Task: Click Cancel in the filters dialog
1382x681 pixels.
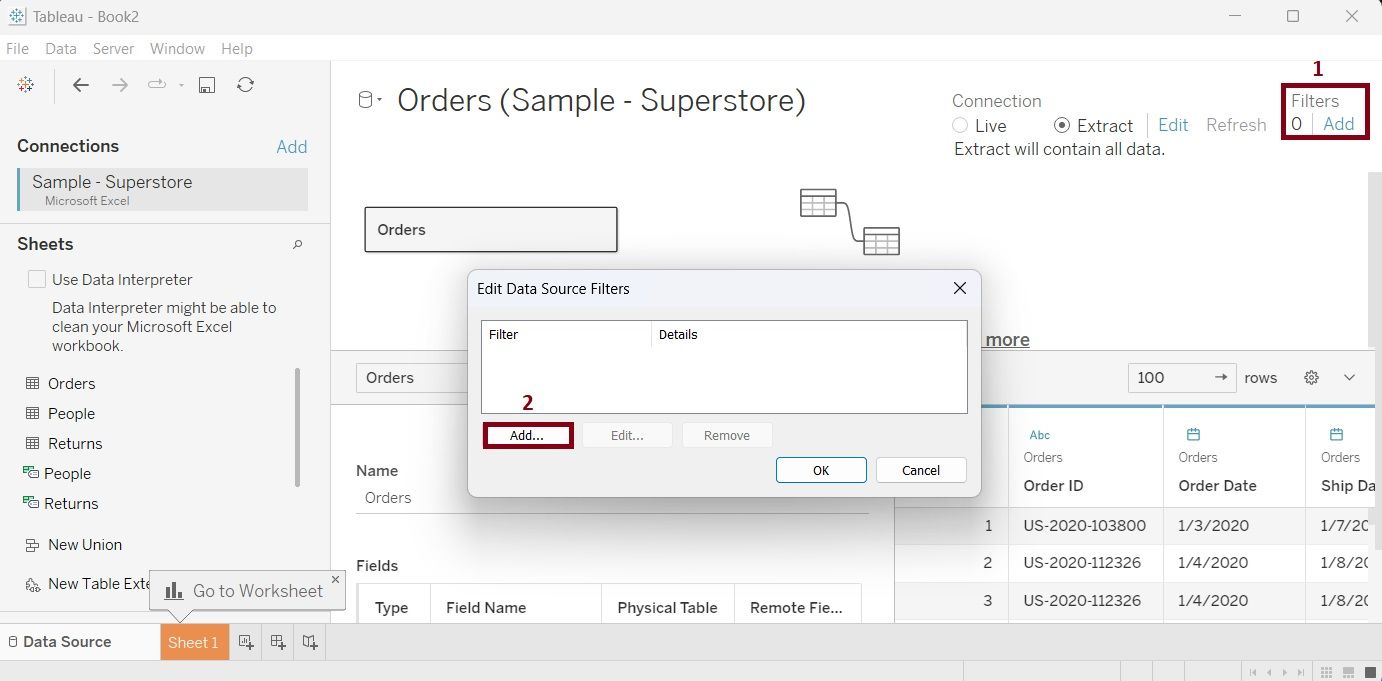Action: [921, 470]
